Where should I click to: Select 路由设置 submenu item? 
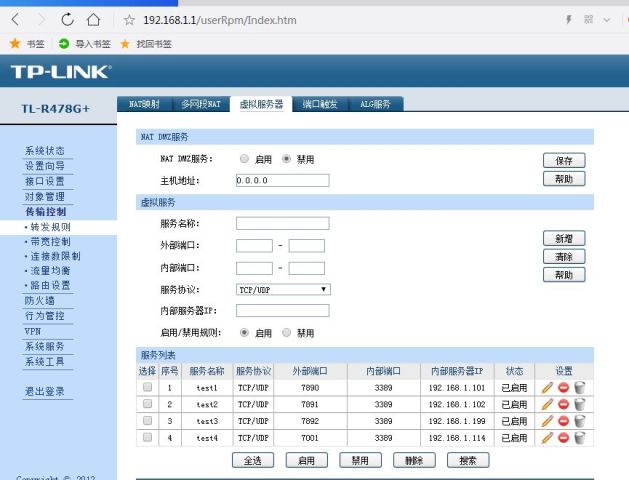tap(51, 286)
